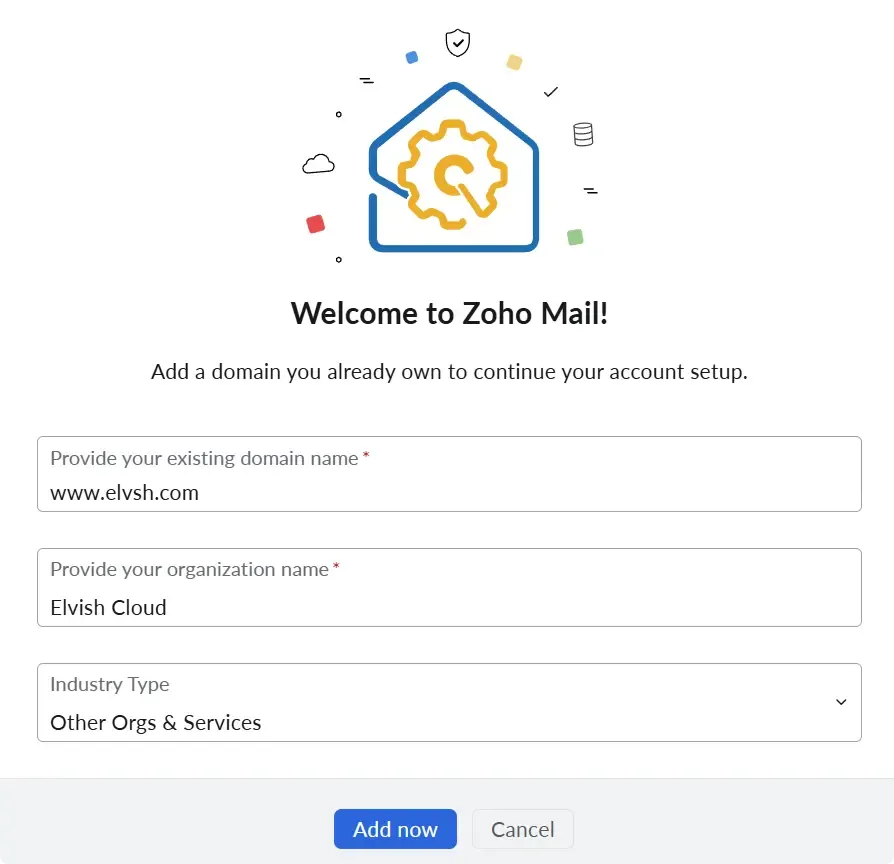This screenshot has width=894, height=864.
Task: Click the double-dash mark below the database icon
Action: click(x=590, y=190)
